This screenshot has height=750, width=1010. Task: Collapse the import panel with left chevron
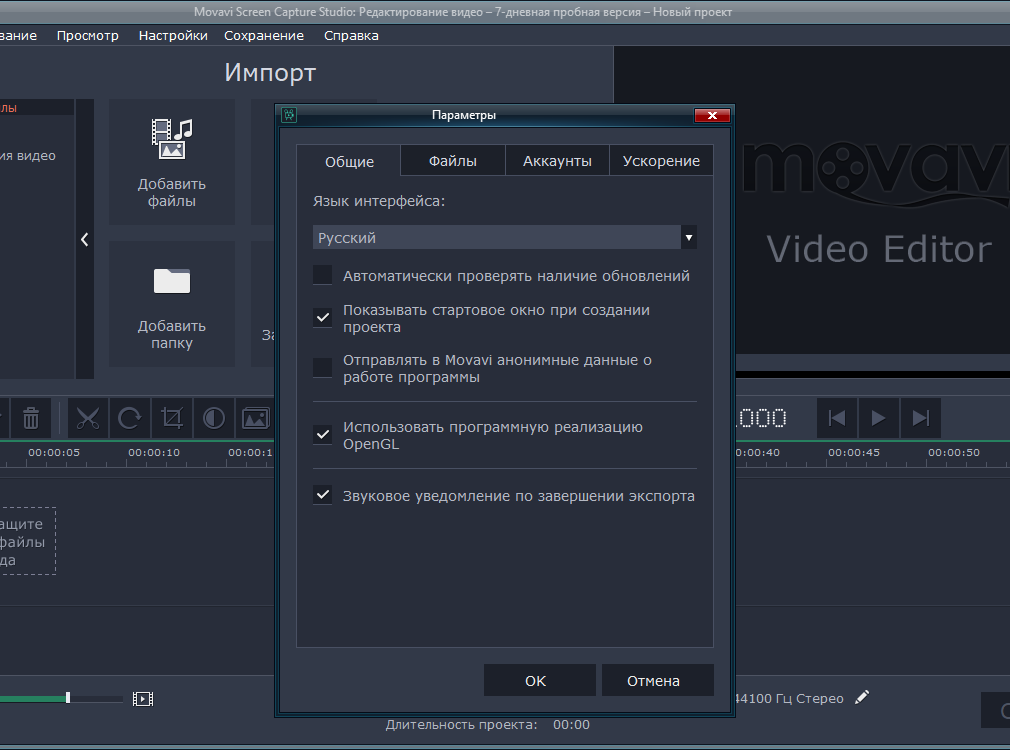[x=85, y=239]
